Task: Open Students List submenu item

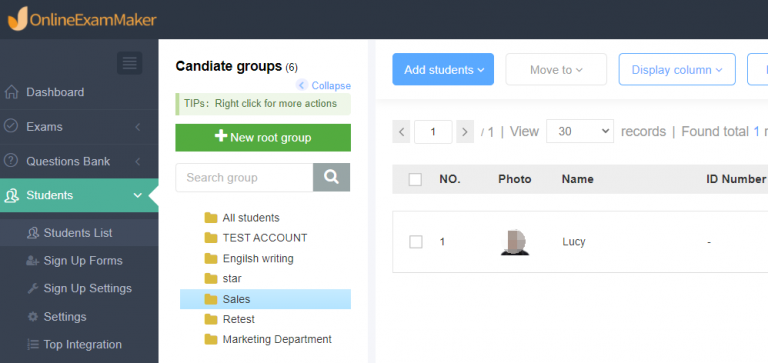Action: click(x=79, y=233)
